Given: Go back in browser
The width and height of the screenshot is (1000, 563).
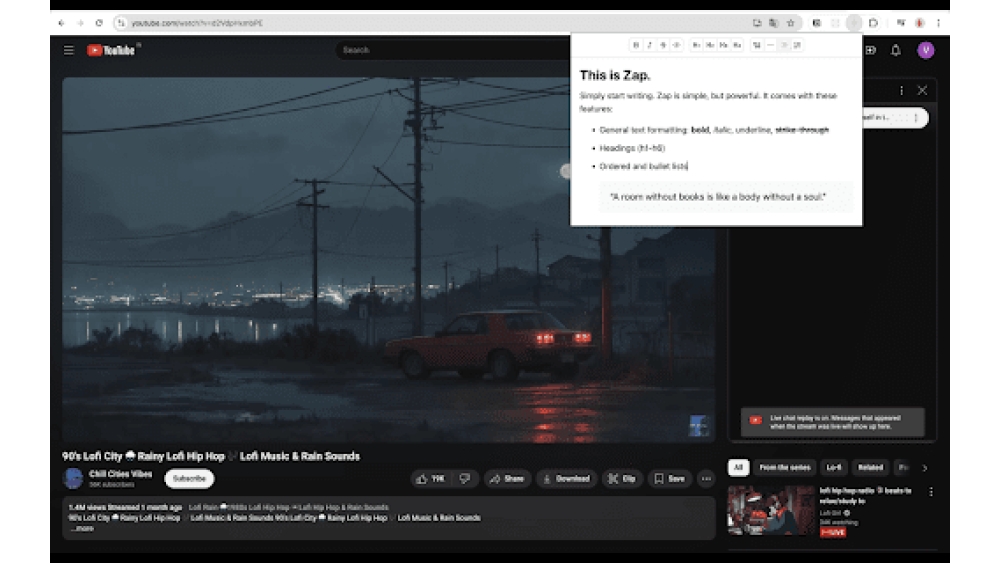Looking at the screenshot, I should pyautogui.click(x=61, y=23).
